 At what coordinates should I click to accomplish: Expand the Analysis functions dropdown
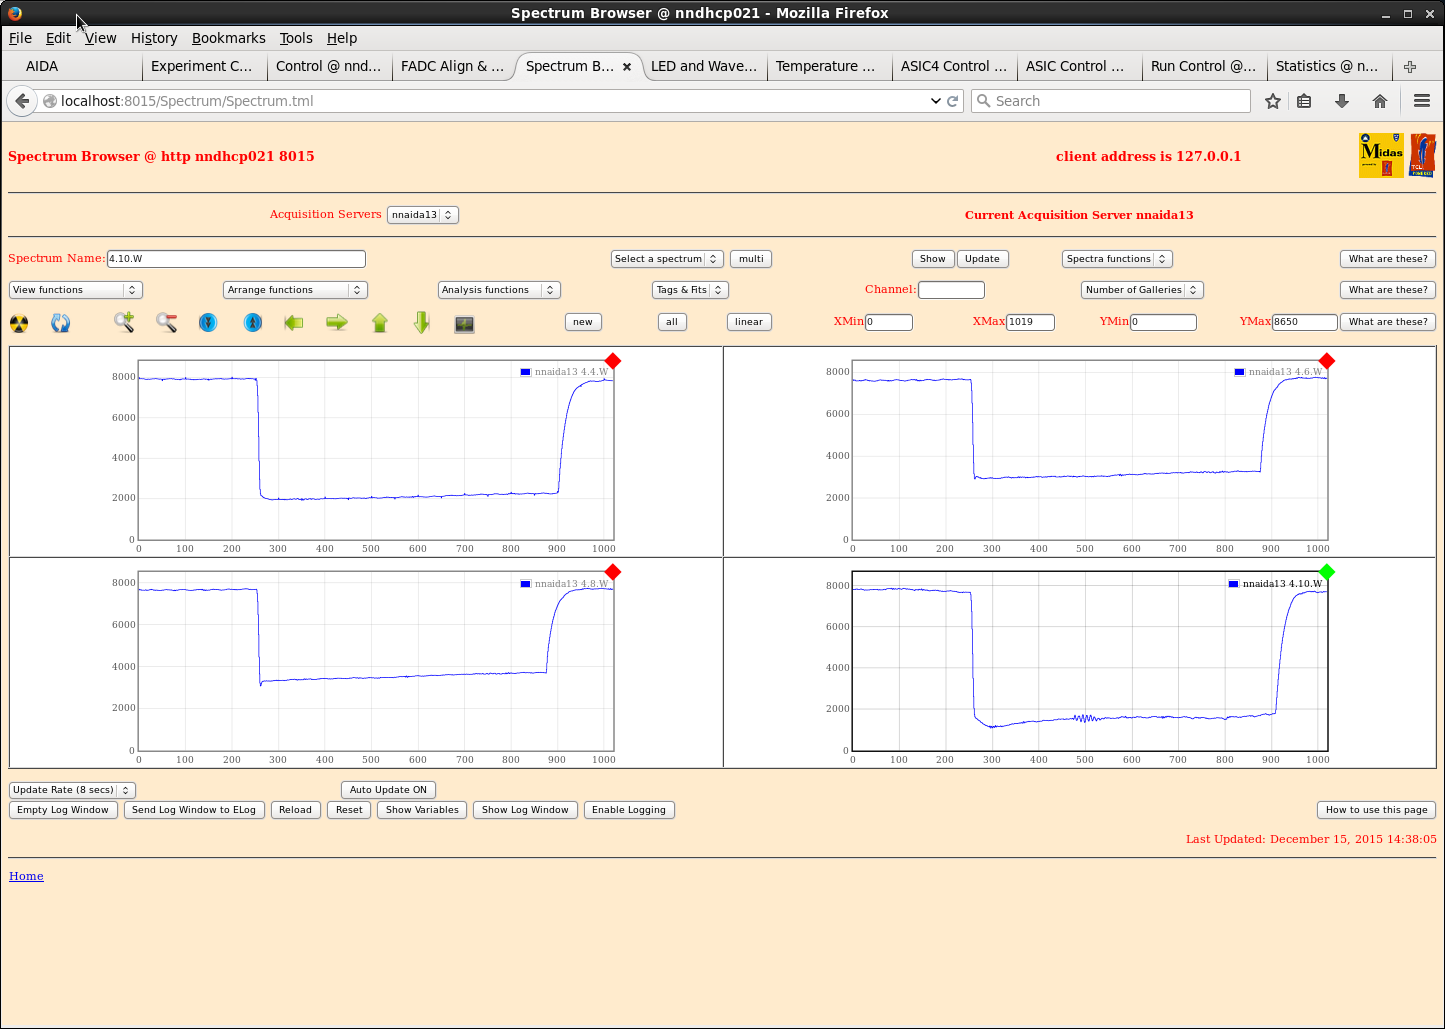498,290
